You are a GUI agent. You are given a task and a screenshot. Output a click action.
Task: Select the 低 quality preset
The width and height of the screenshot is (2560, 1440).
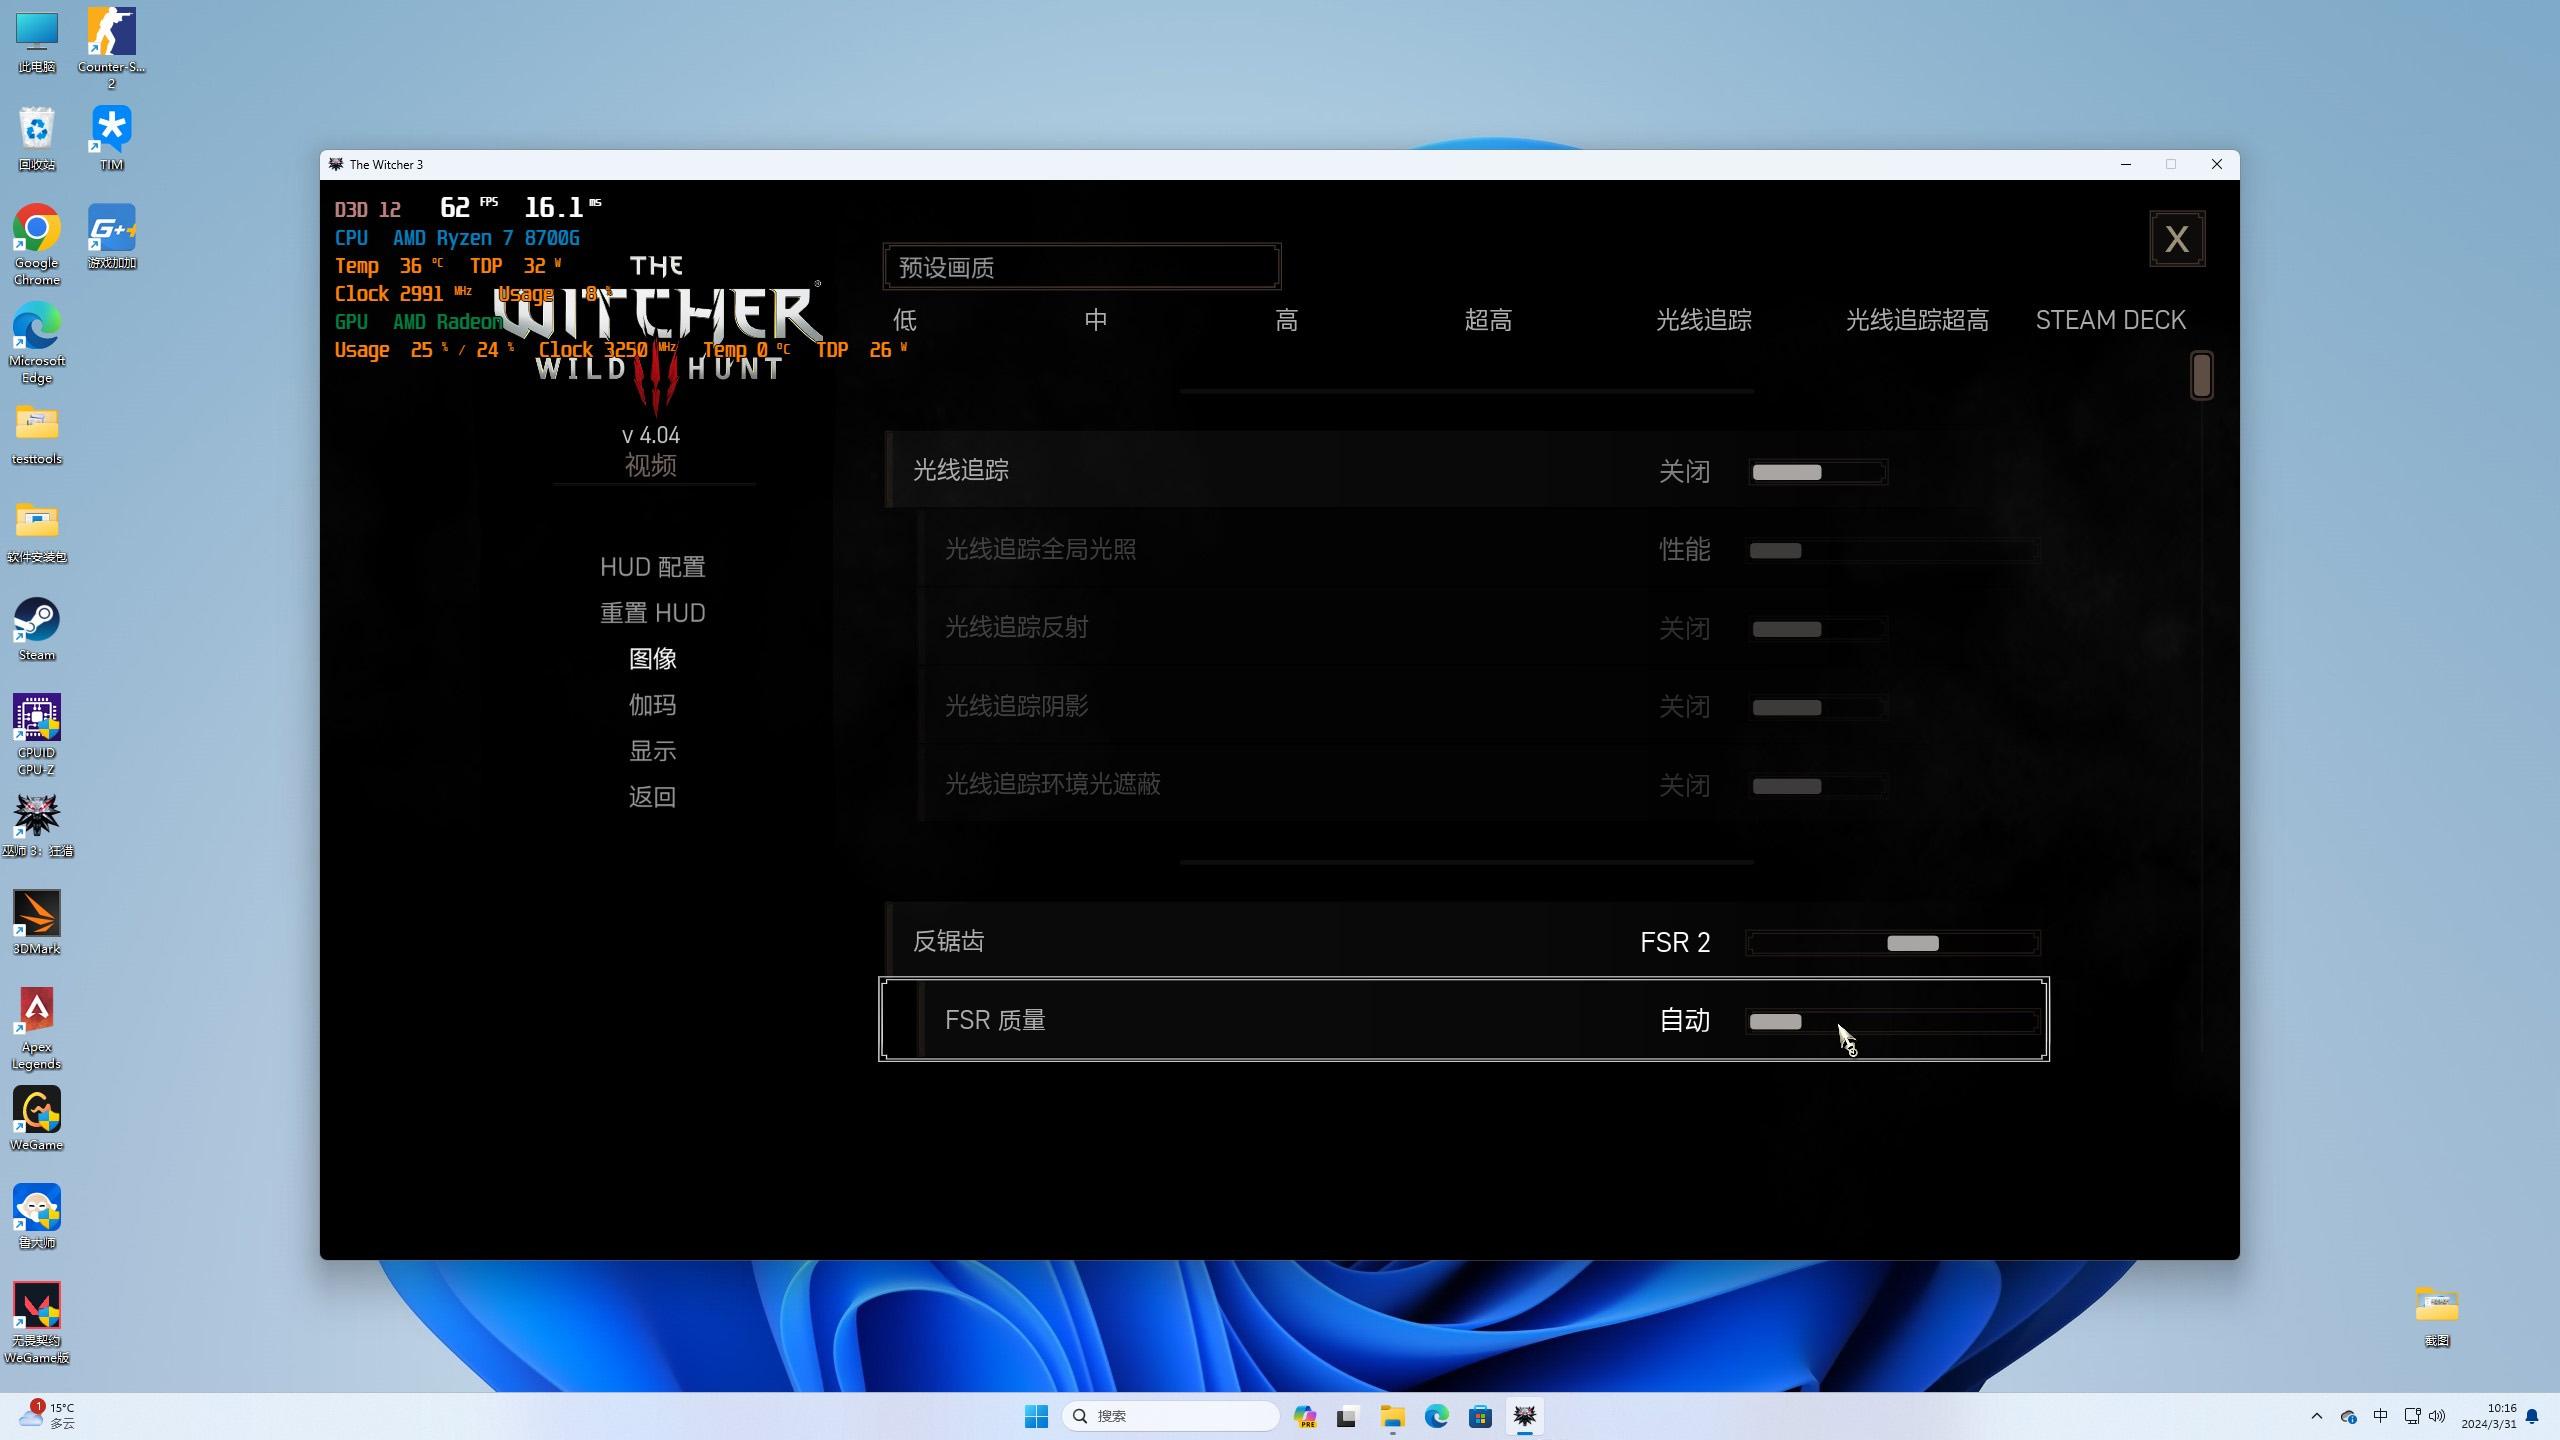tap(904, 320)
